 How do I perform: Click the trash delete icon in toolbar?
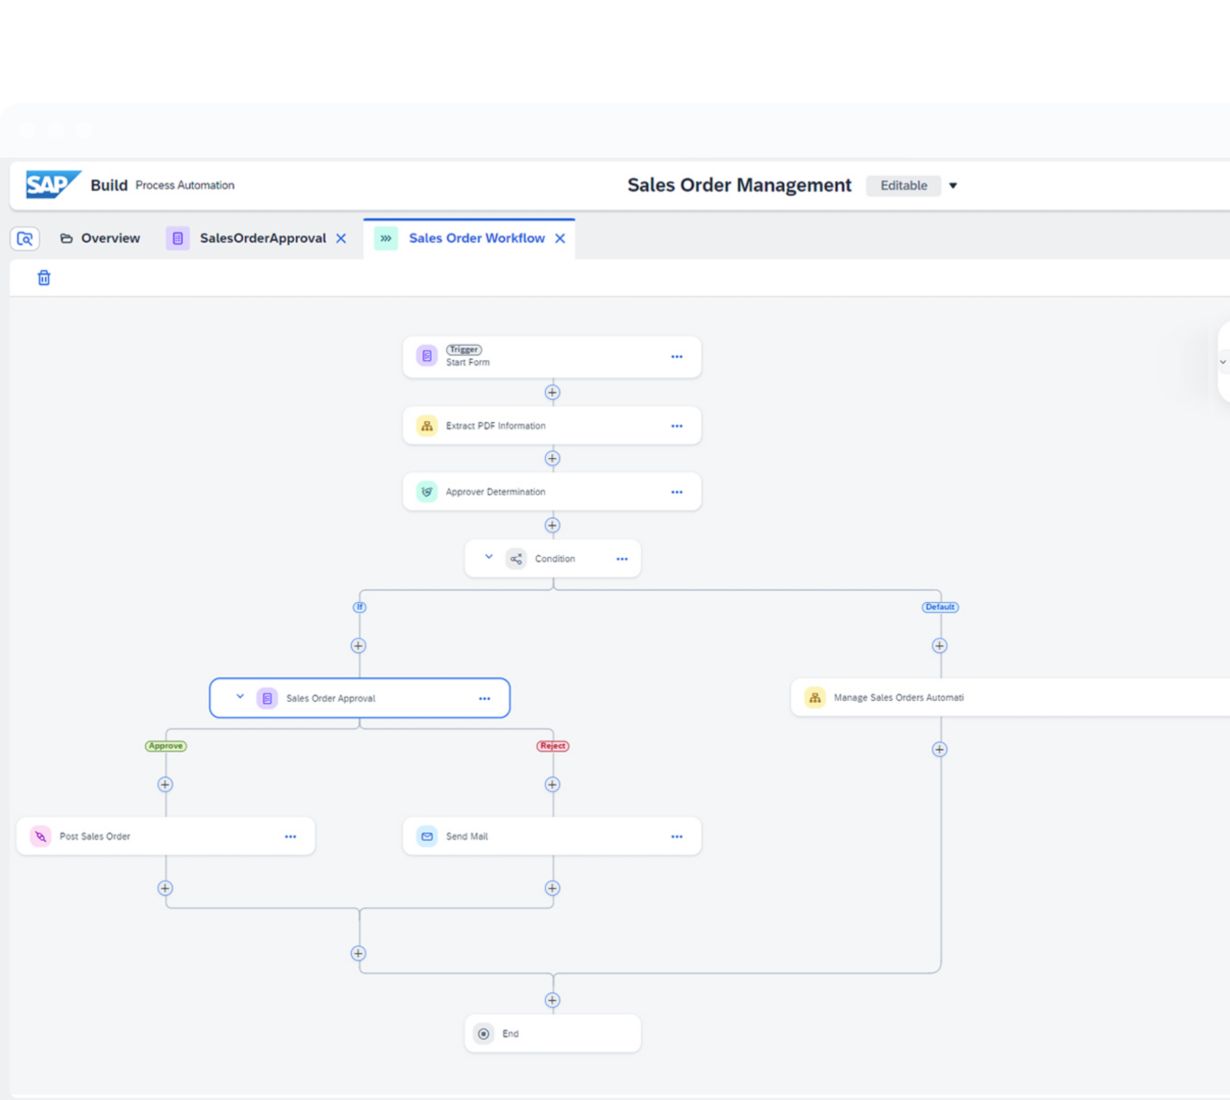click(44, 278)
